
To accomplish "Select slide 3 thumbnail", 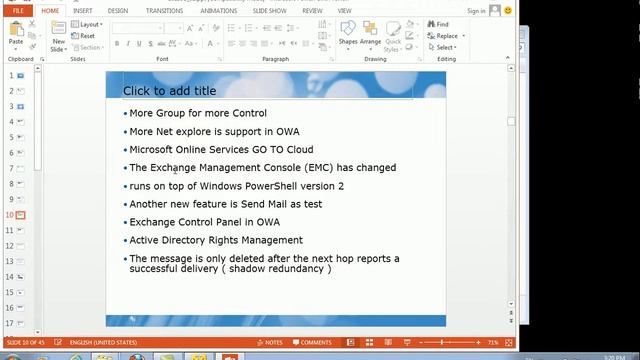I will pos(20,107).
